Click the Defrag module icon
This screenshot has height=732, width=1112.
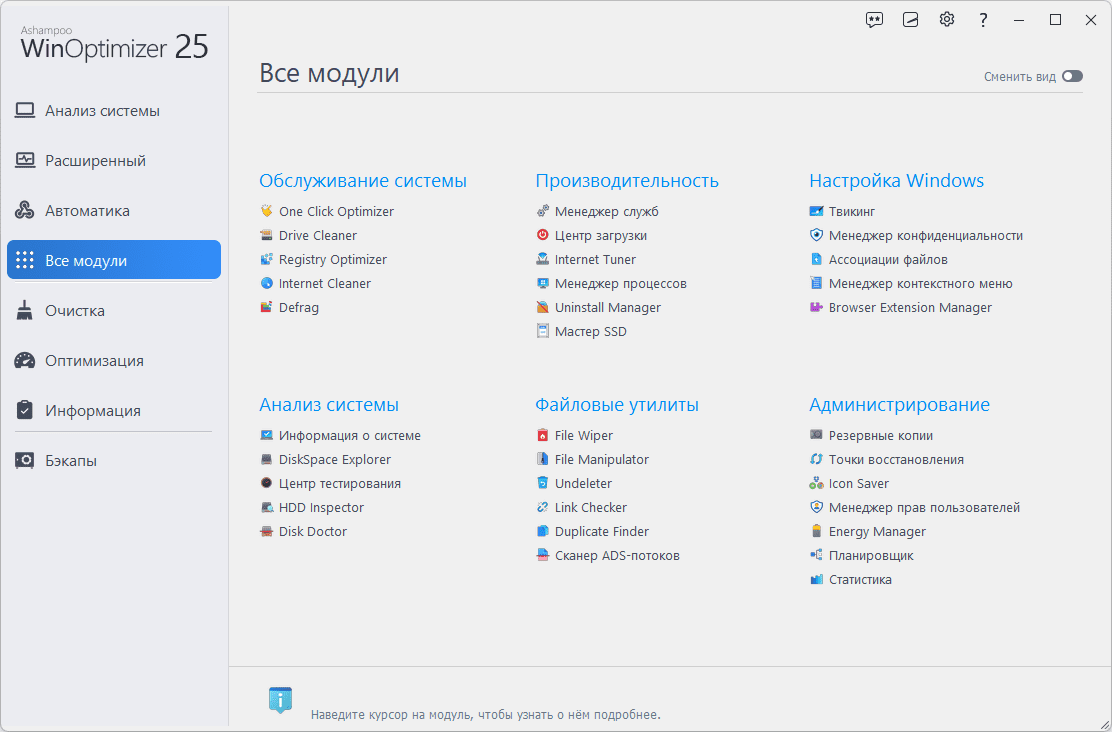(266, 308)
